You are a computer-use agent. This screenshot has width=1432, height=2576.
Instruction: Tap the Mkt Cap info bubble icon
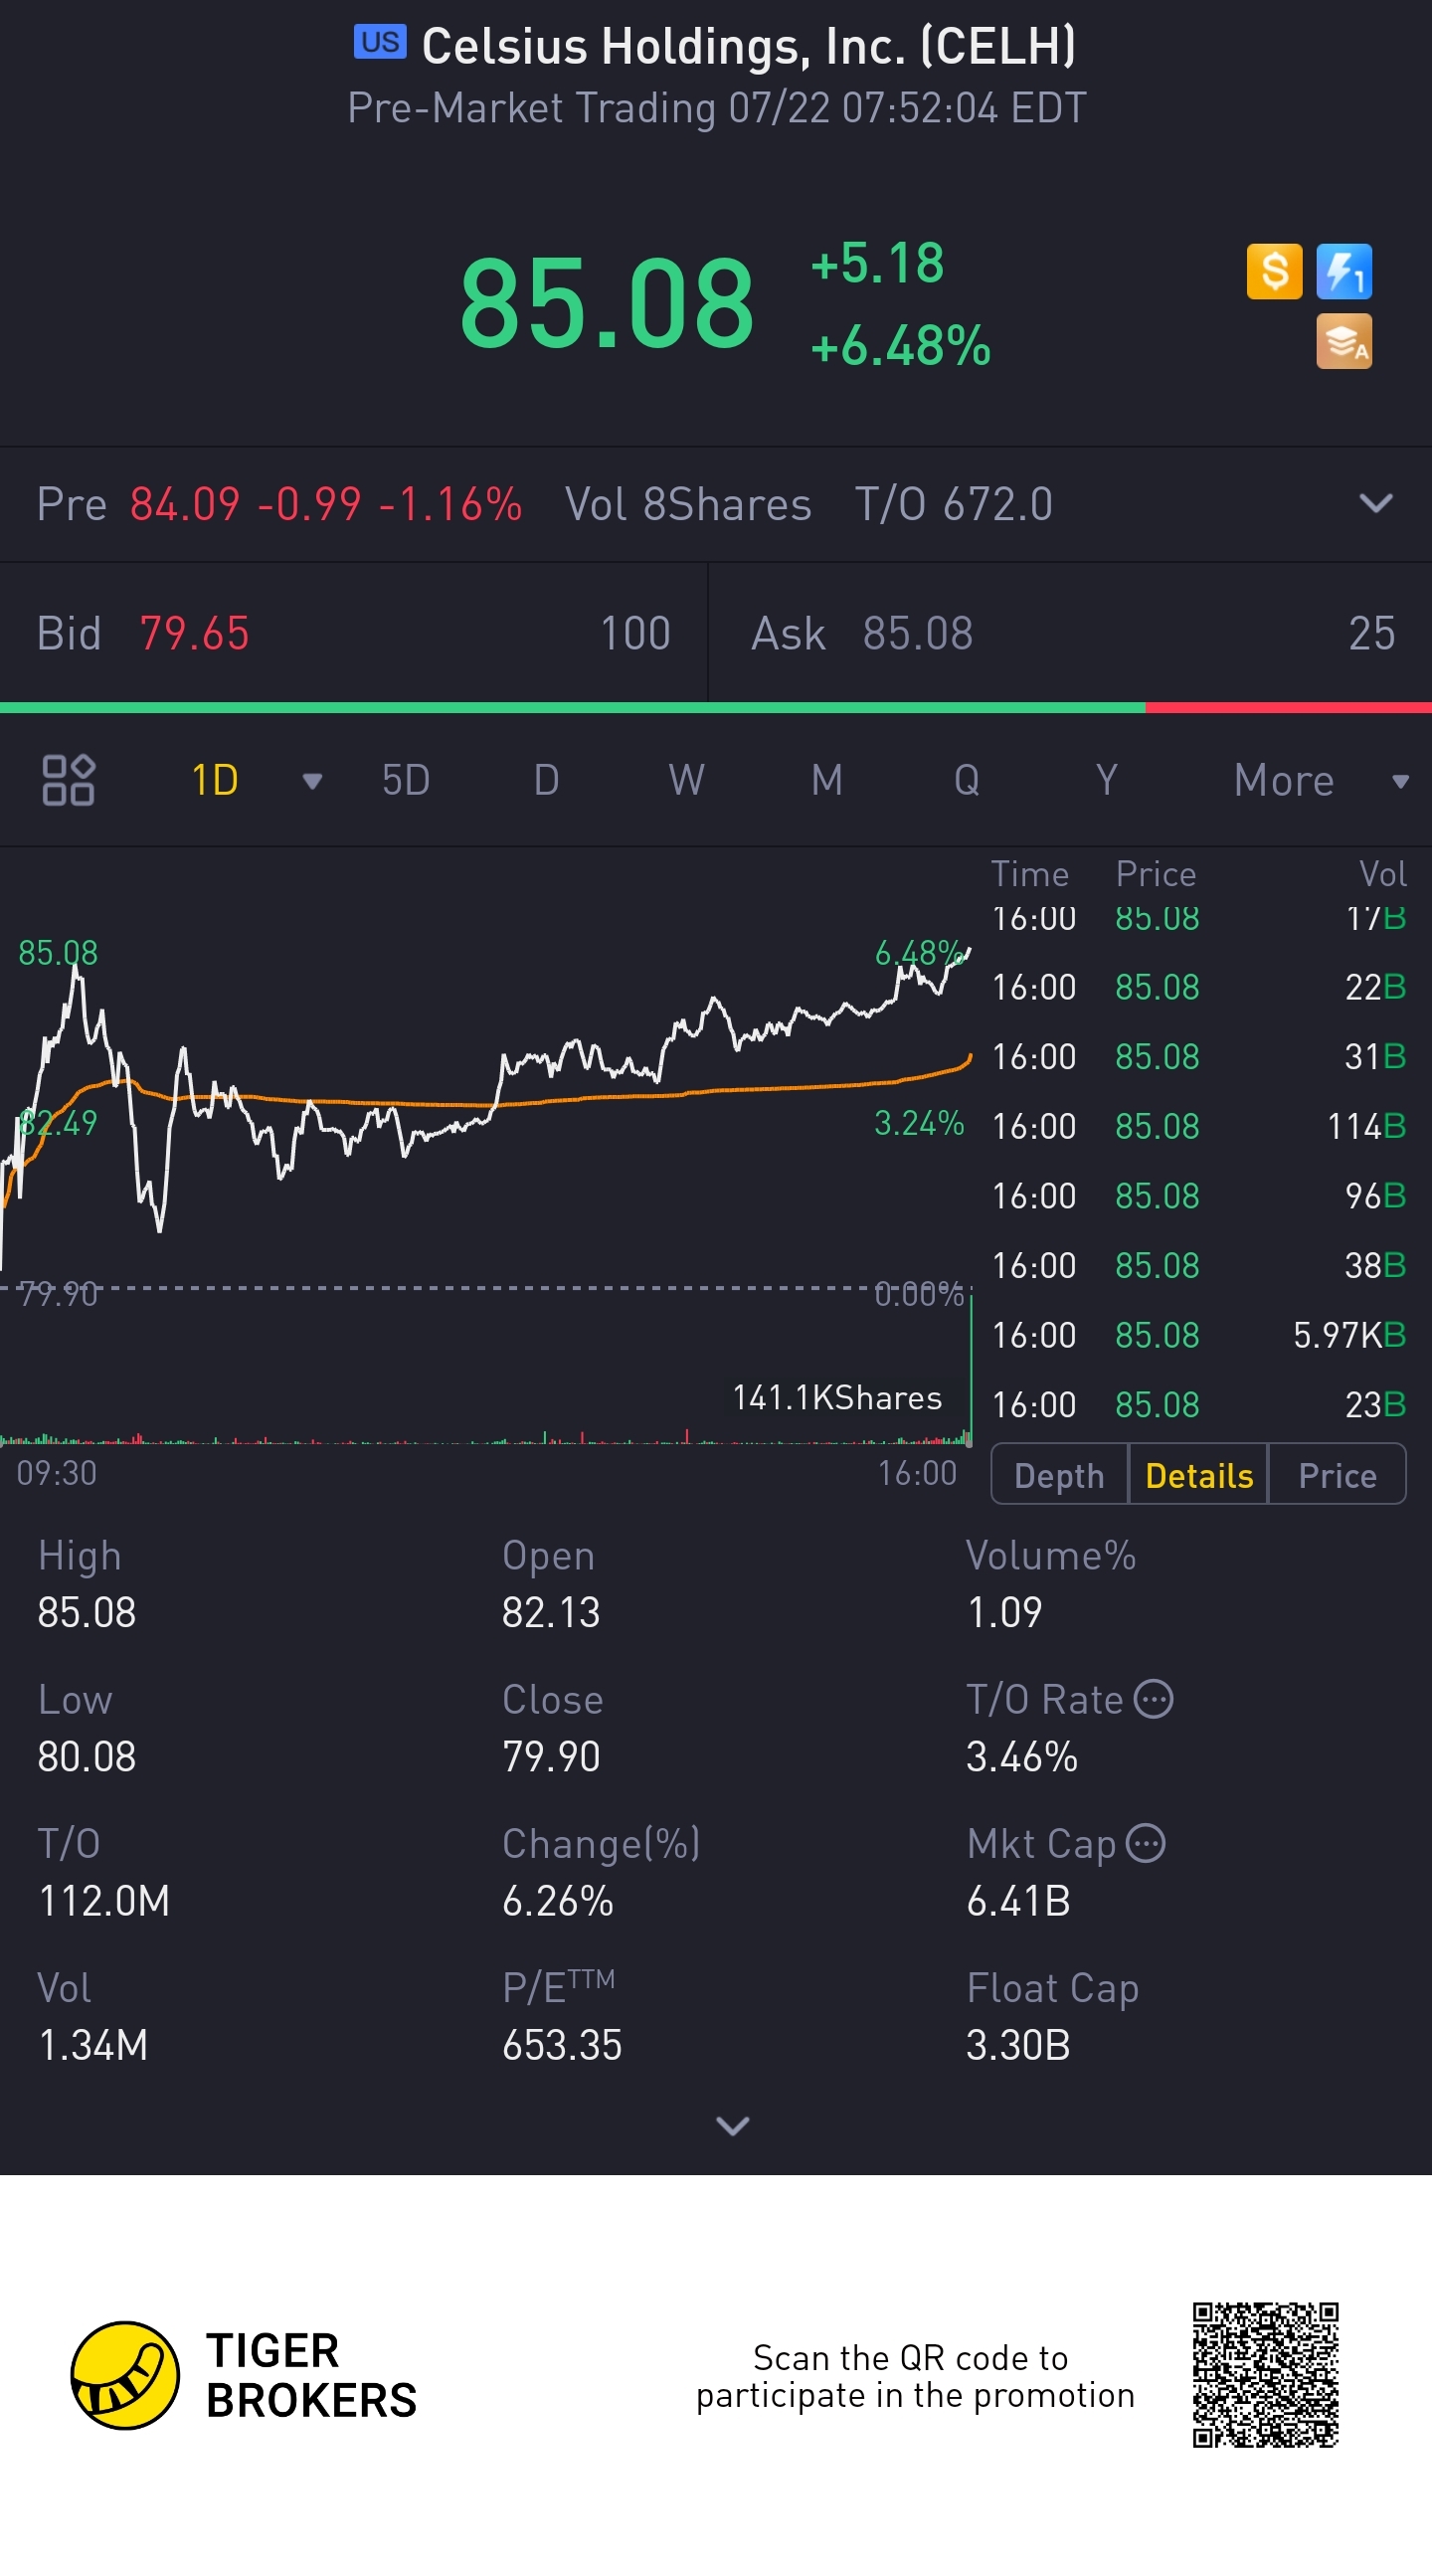(x=1146, y=1843)
